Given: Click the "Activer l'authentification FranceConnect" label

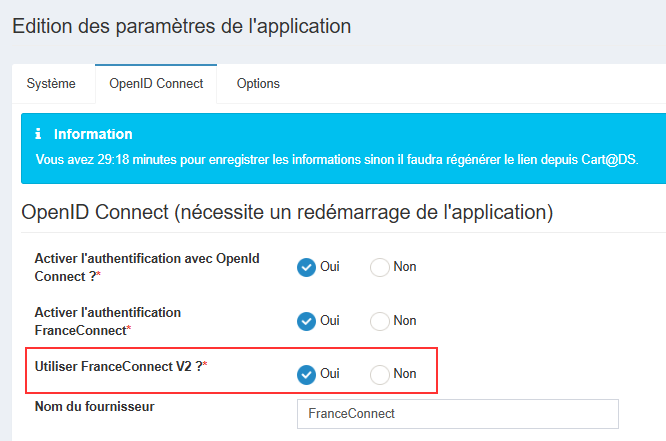Looking at the screenshot, I should pos(108,320).
